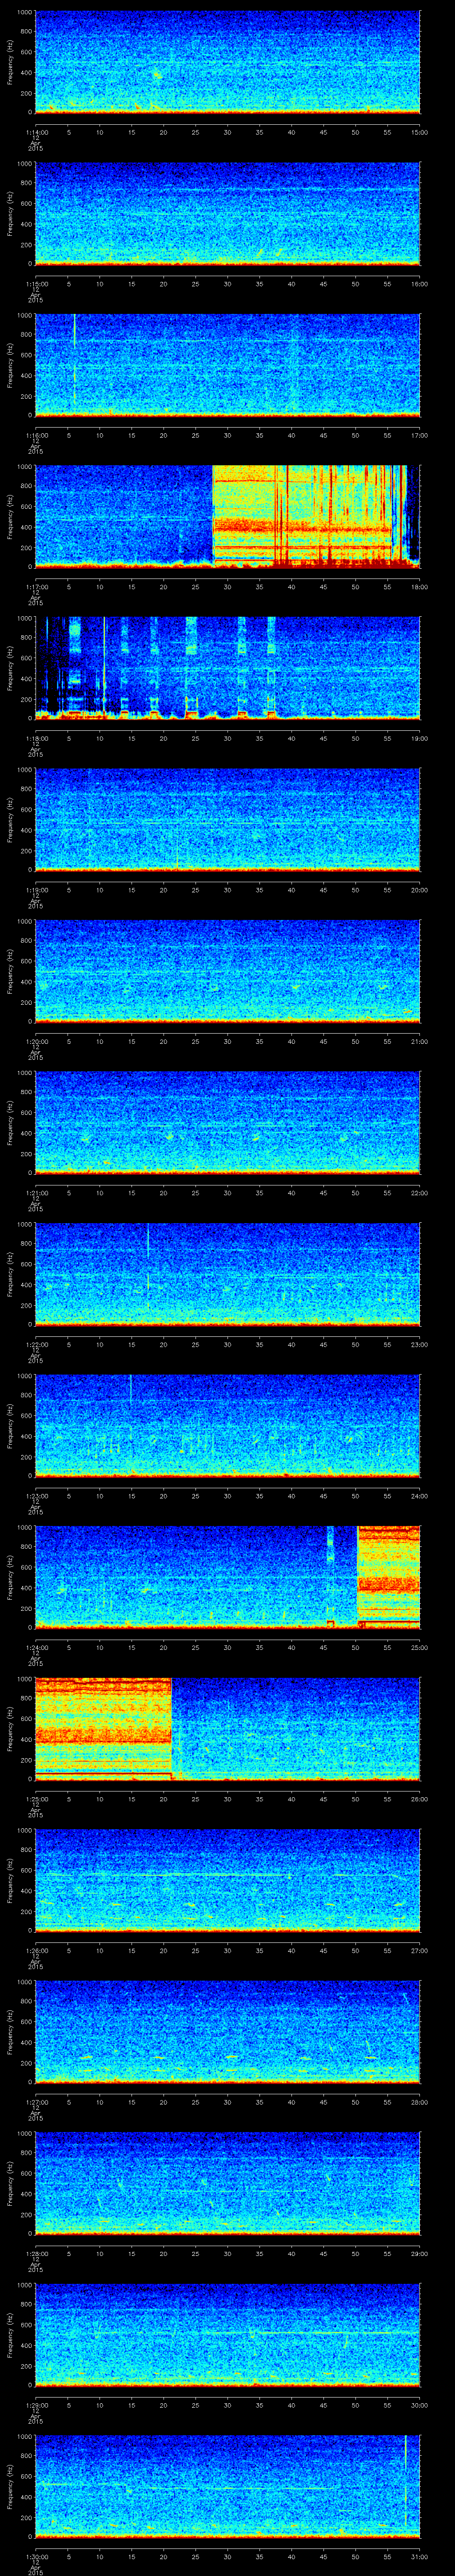Screen dimensions: 455x2576
Task: Select the spectrogram panel starting at 1:14:00
Action: (227, 62)
